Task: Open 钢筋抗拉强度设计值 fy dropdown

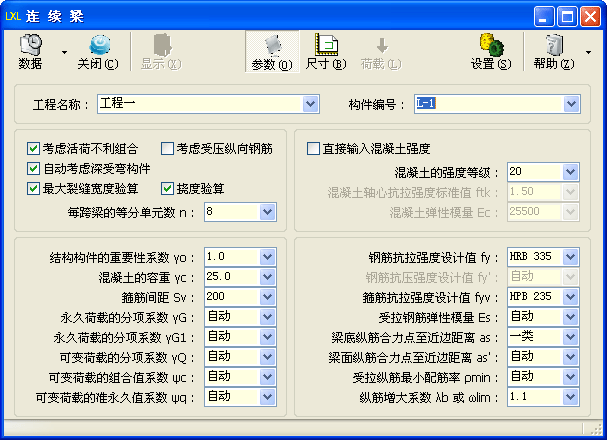Action: [570, 257]
